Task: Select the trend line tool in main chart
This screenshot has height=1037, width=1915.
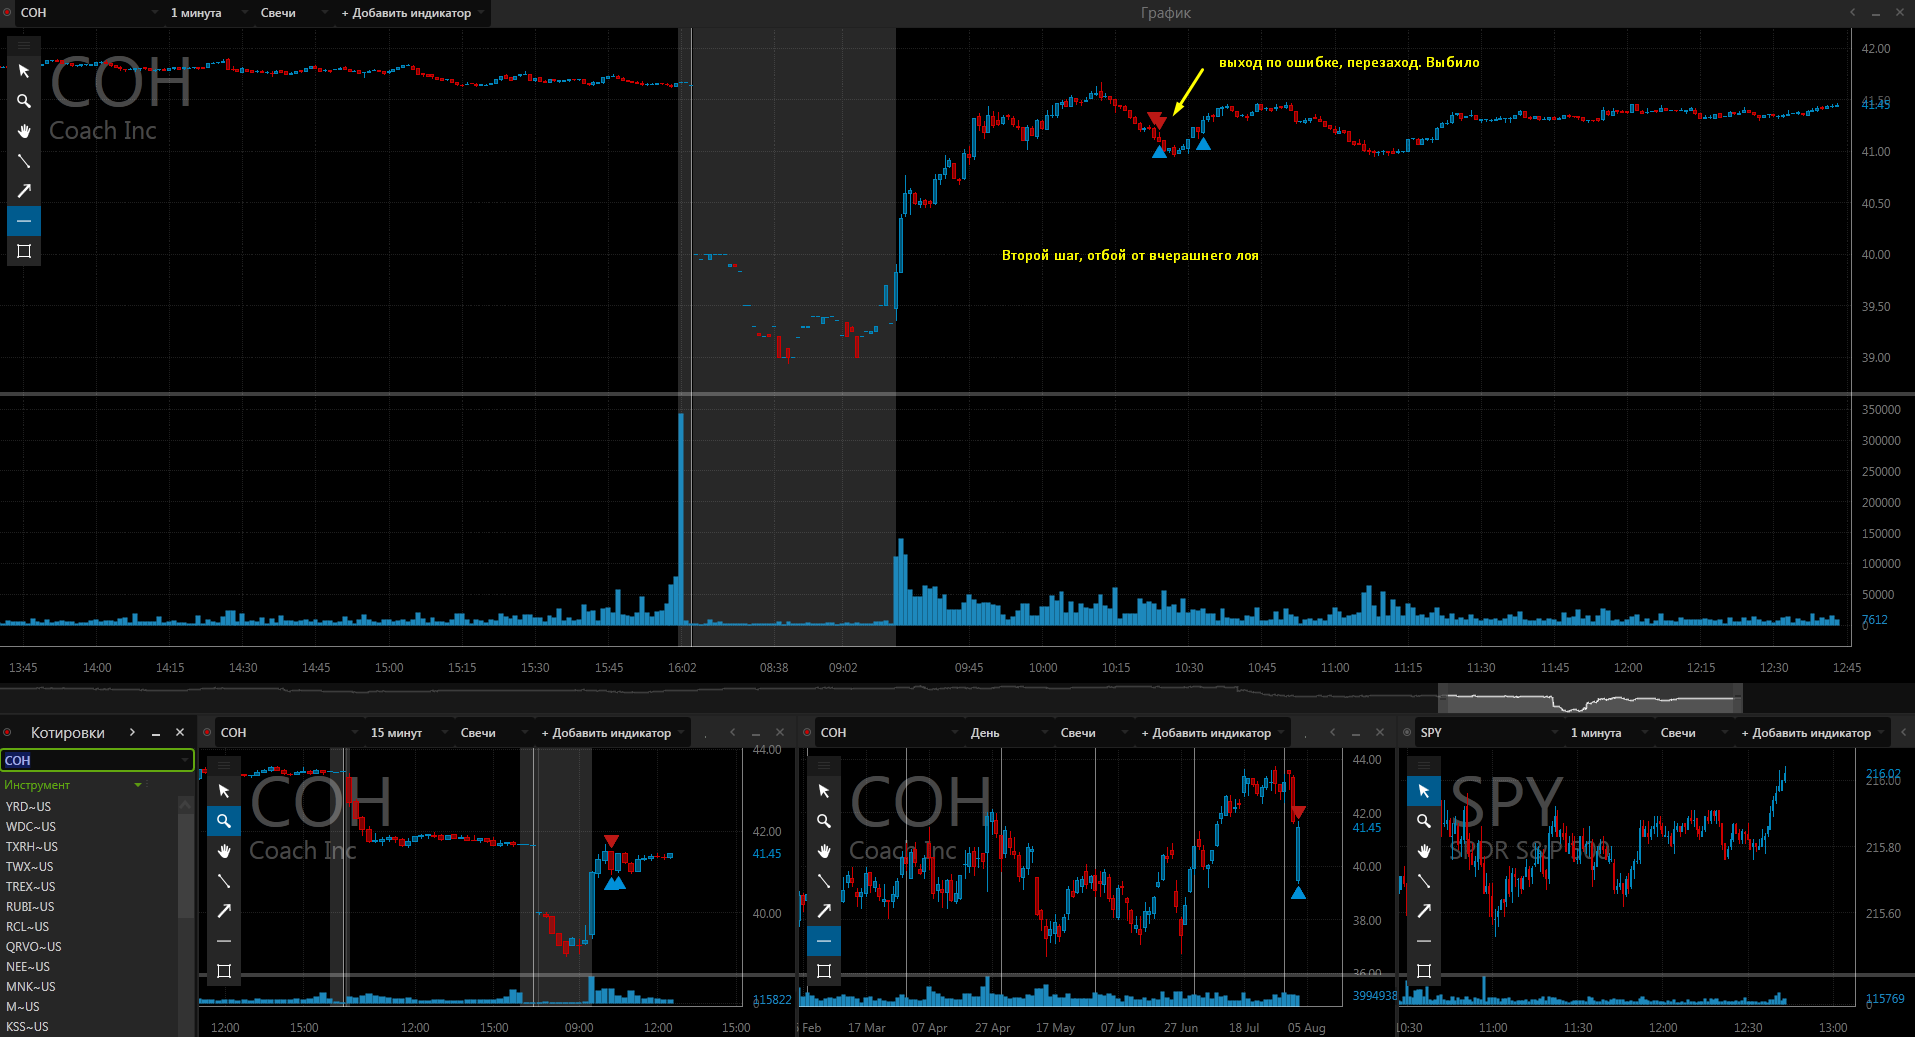Action: point(24,161)
